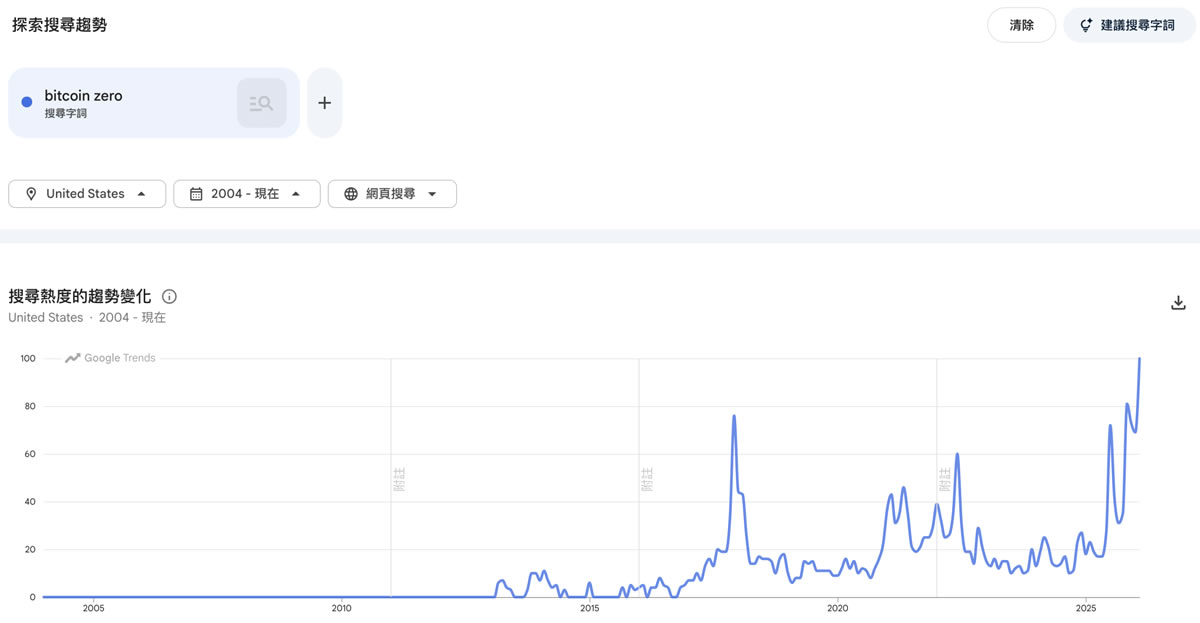Click the 建議搜尋字詞 button

pos(1129,25)
